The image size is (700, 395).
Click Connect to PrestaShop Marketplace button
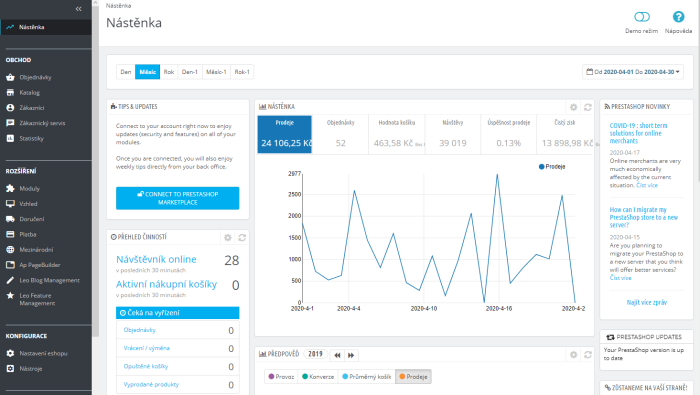tap(178, 198)
